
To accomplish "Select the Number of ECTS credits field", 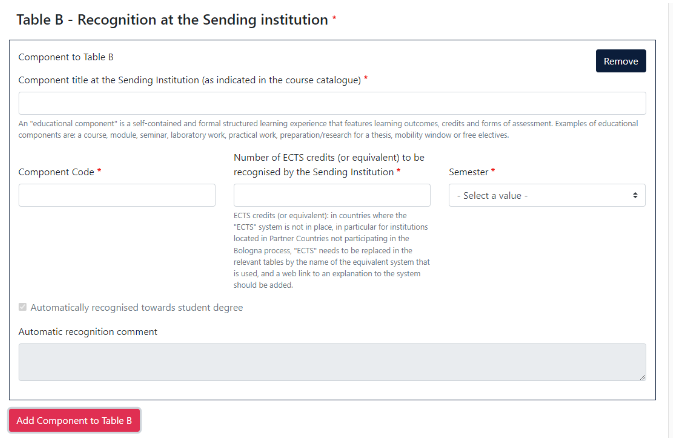I will [x=332, y=195].
